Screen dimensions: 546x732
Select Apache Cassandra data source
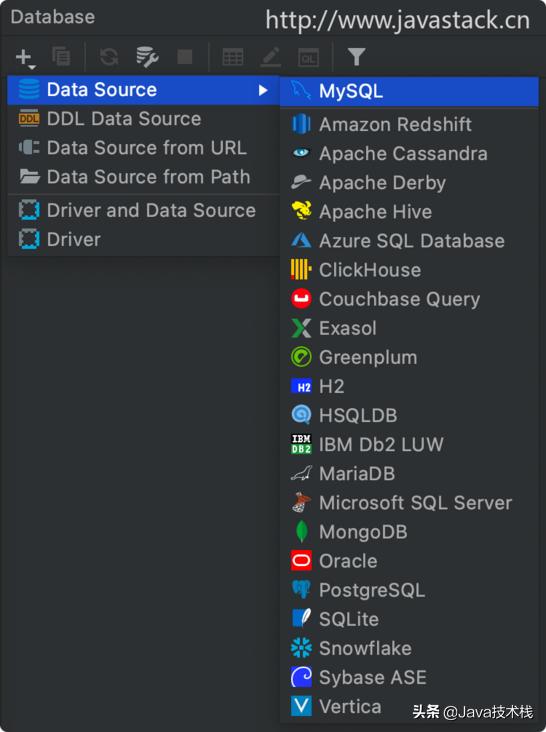tap(409, 154)
